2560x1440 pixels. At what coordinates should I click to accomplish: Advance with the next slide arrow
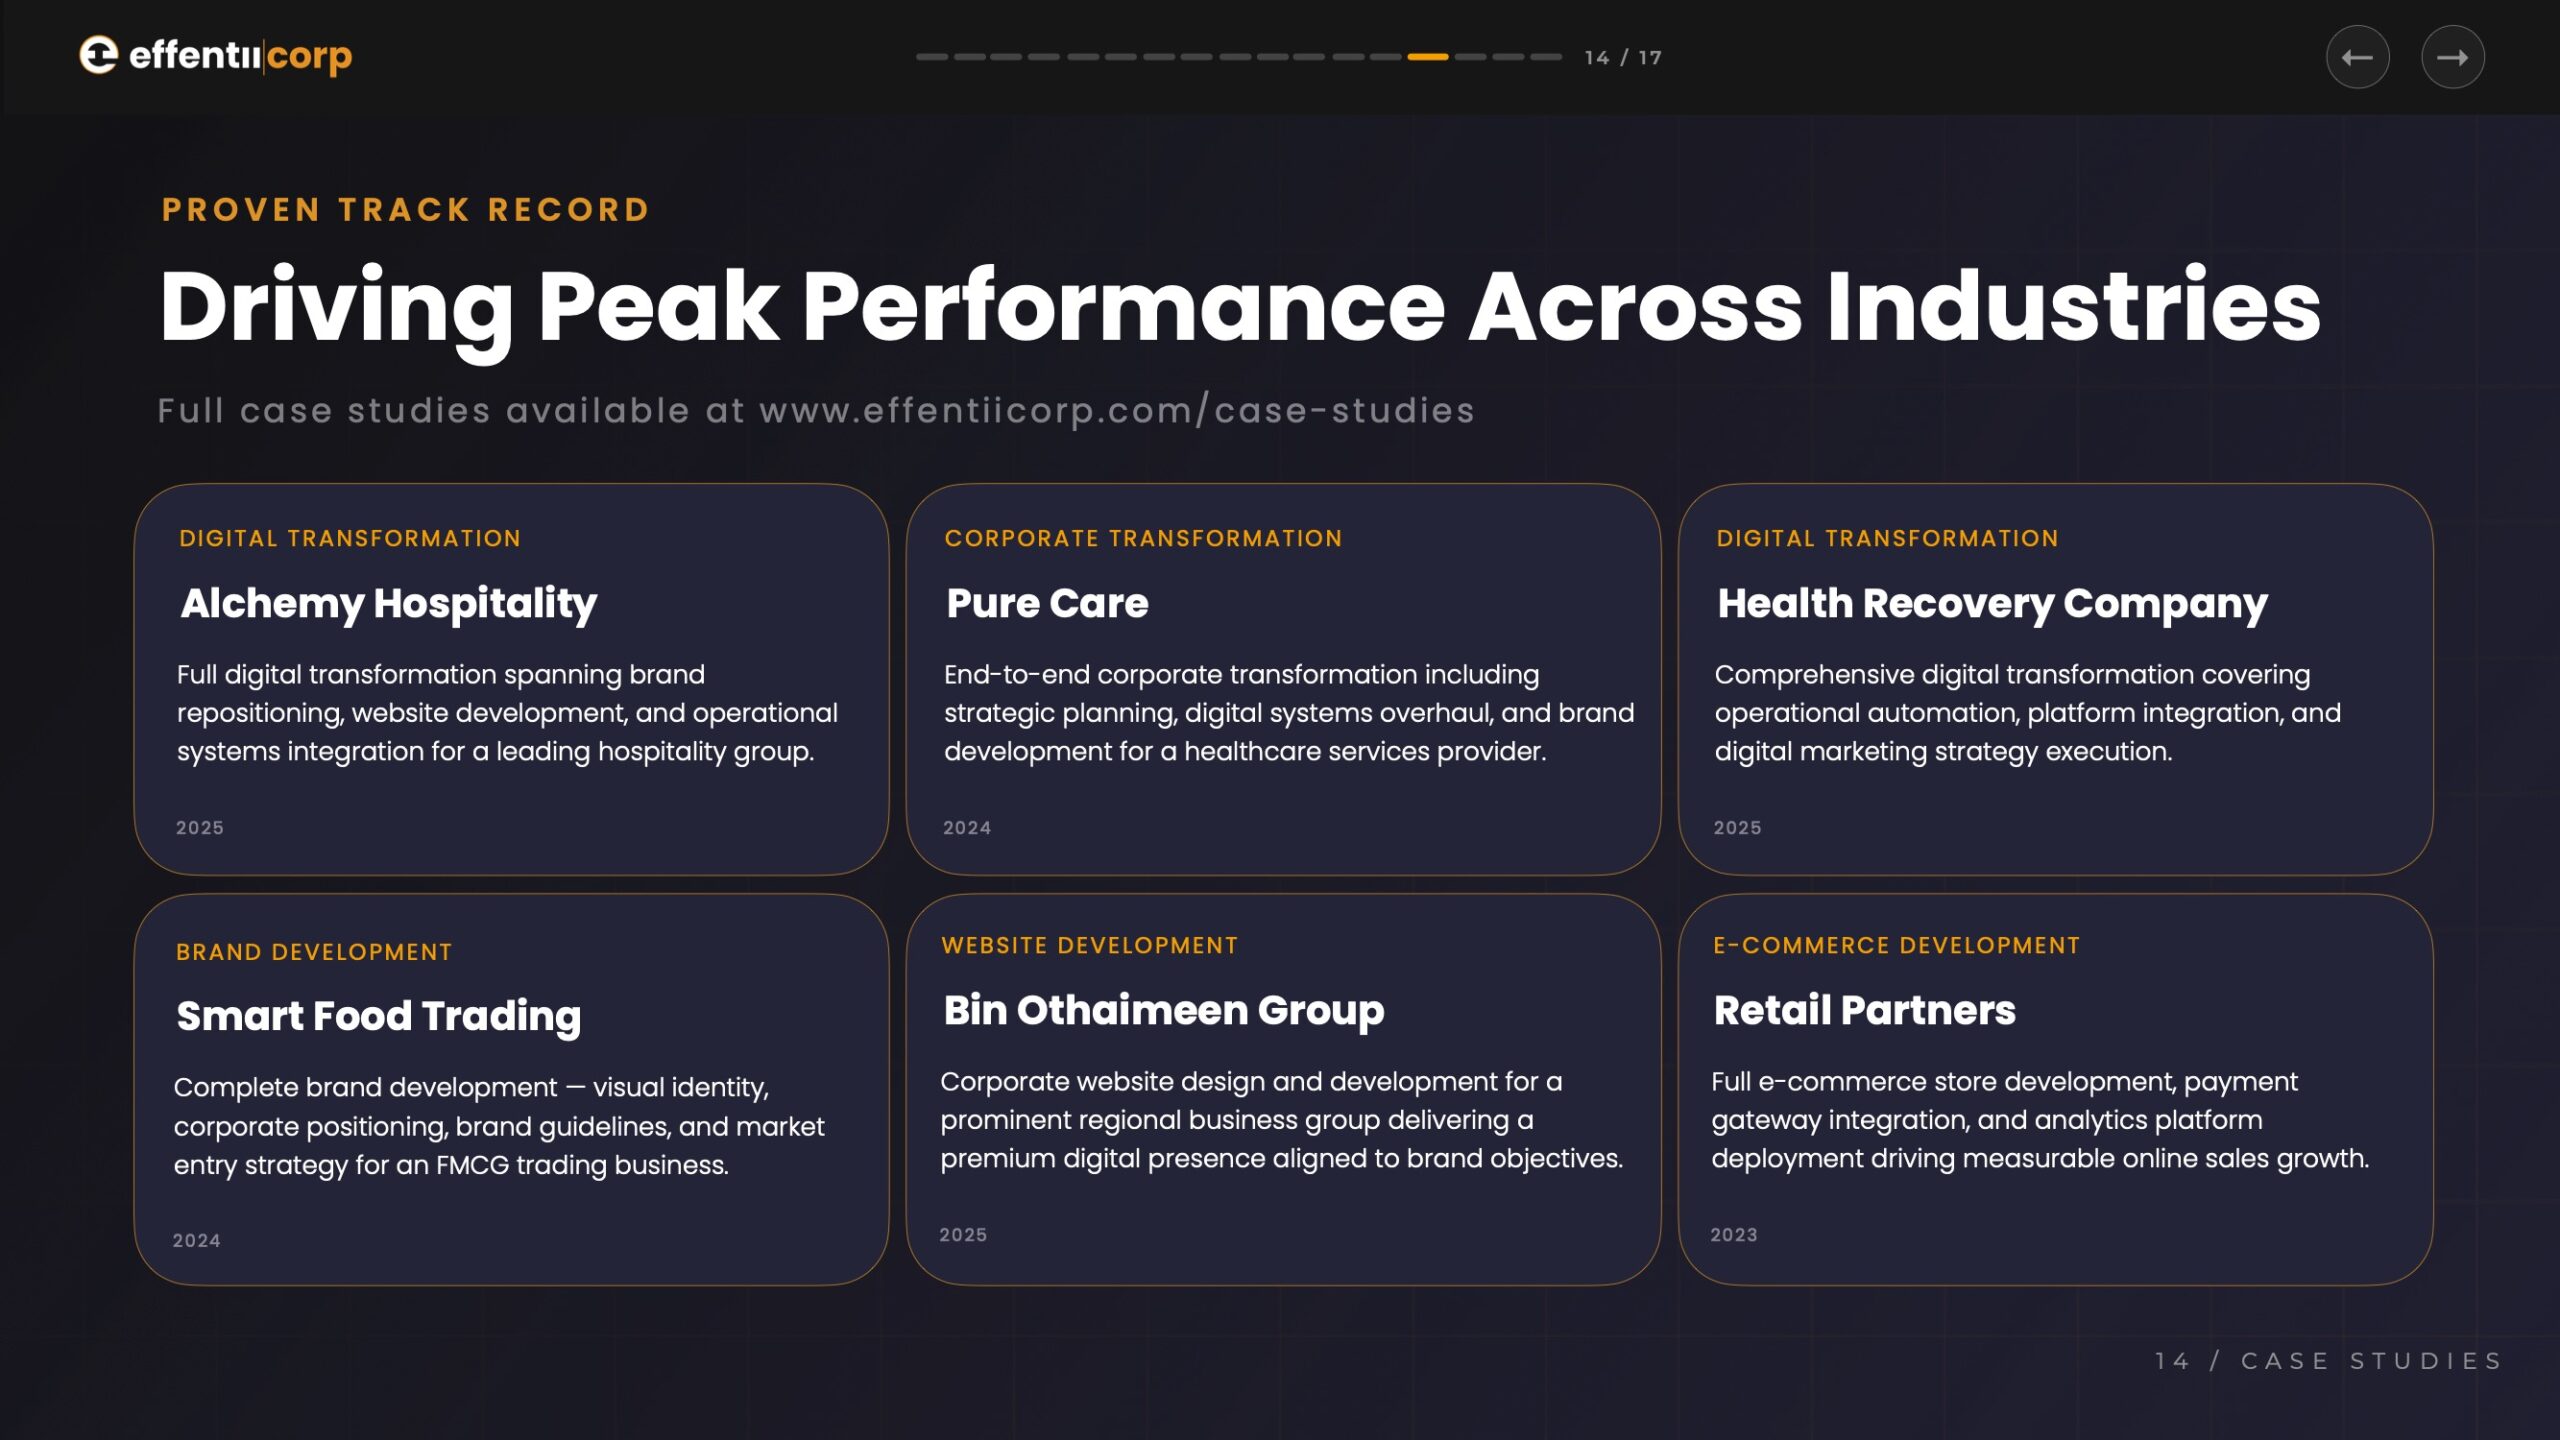pyautogui.click(x=2452, y=58)
